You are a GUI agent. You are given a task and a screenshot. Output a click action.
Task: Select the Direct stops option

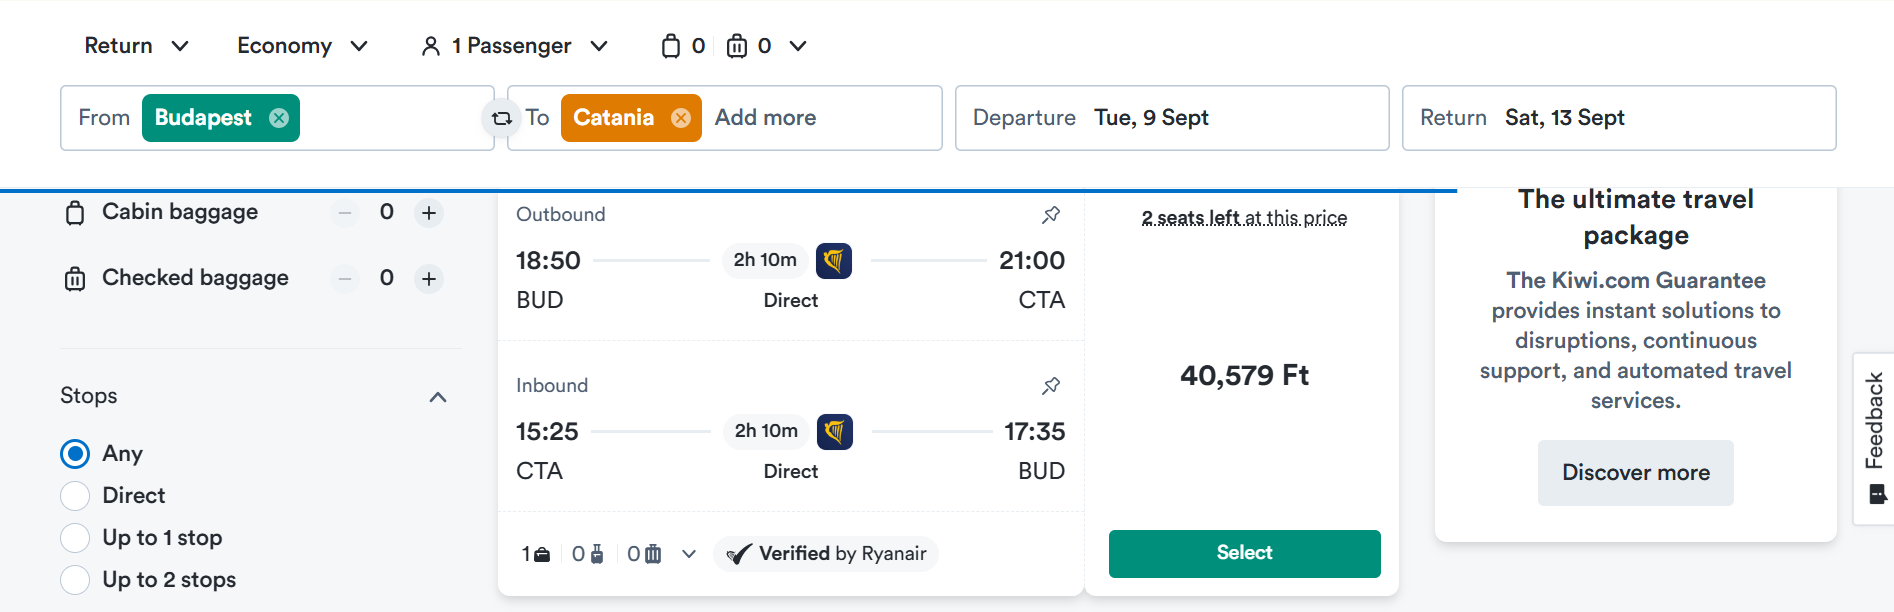coord(75,496)
